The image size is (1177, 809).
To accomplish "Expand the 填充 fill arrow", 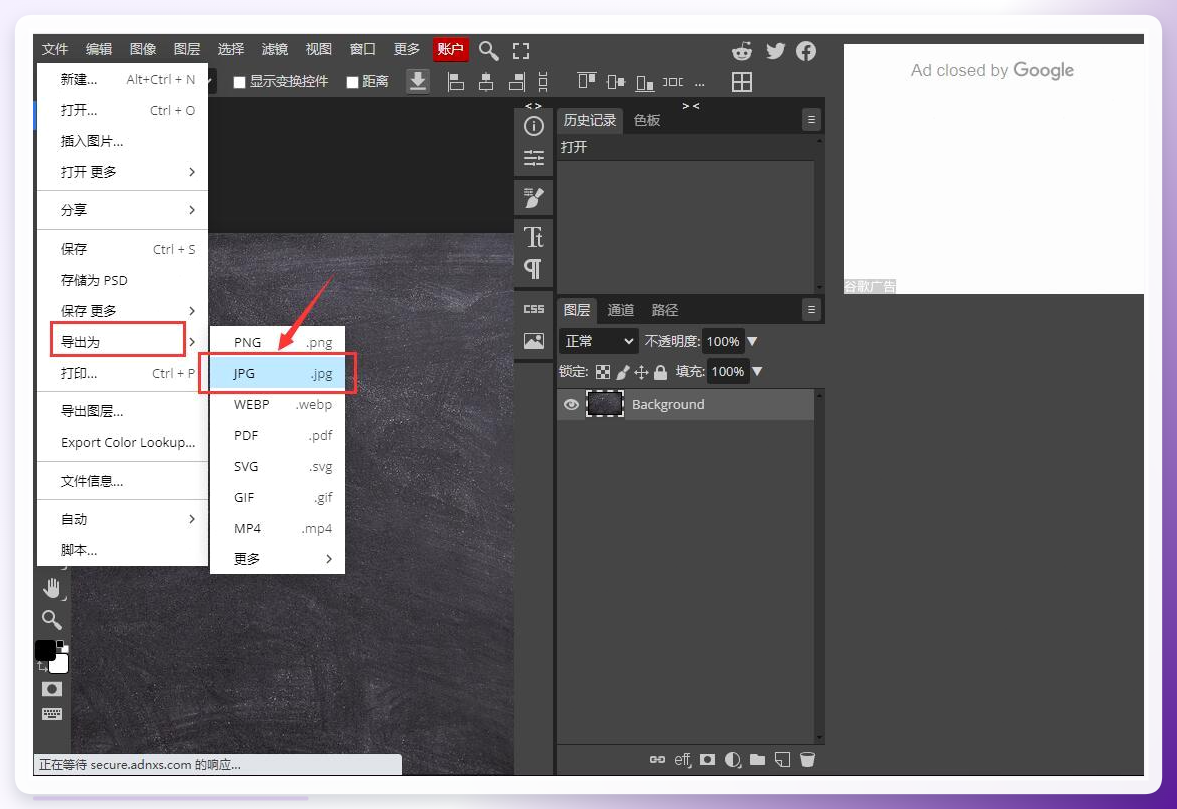I will pos(757,371).
